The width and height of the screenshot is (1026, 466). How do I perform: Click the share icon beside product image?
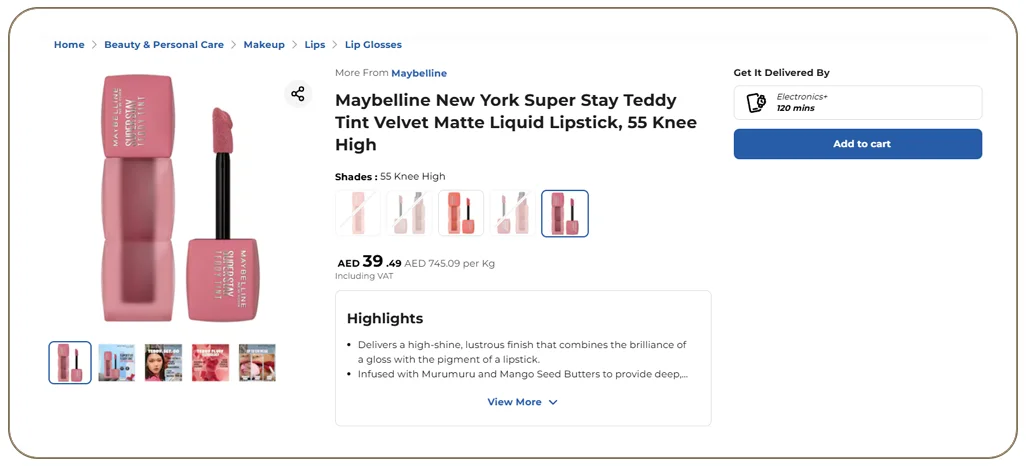(x=298, y=94)
